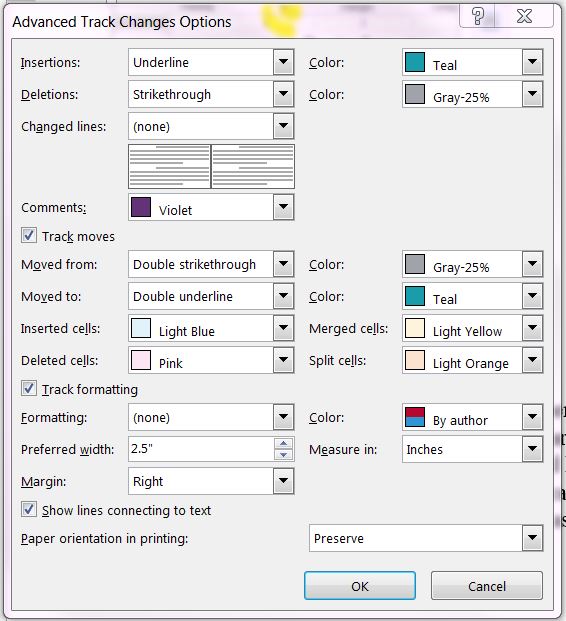The image size is (566, 621).
Task: Increase Preferred width with up spinner arrow
Action: pos(283,443)
